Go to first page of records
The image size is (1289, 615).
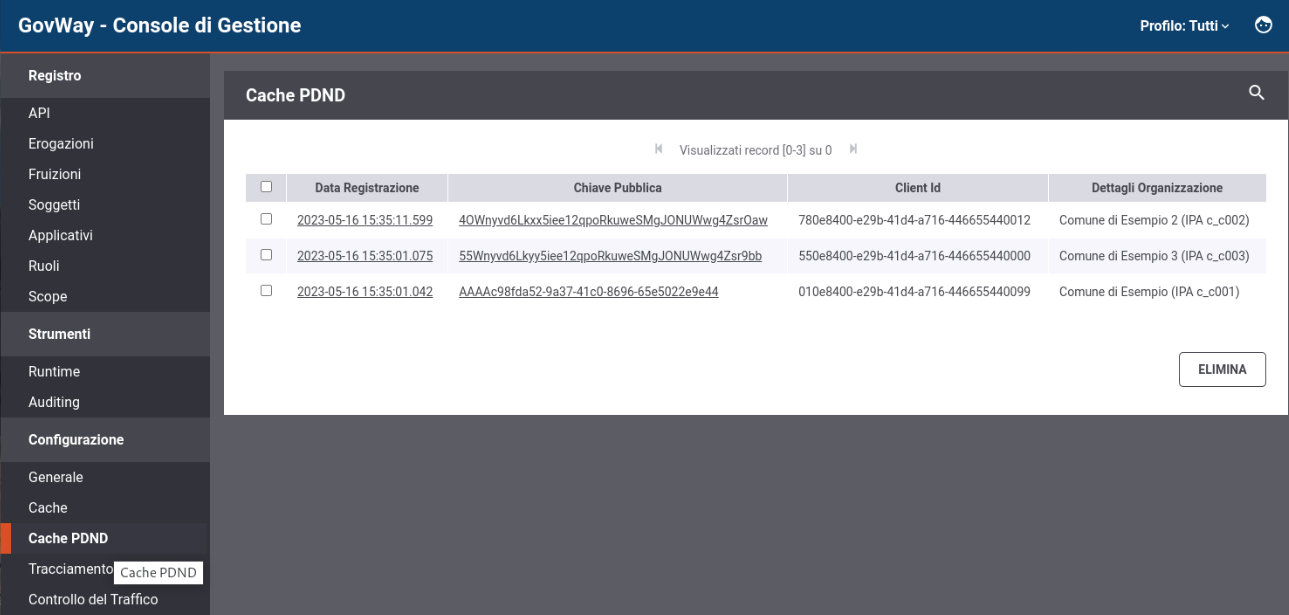tap(658, 149)
